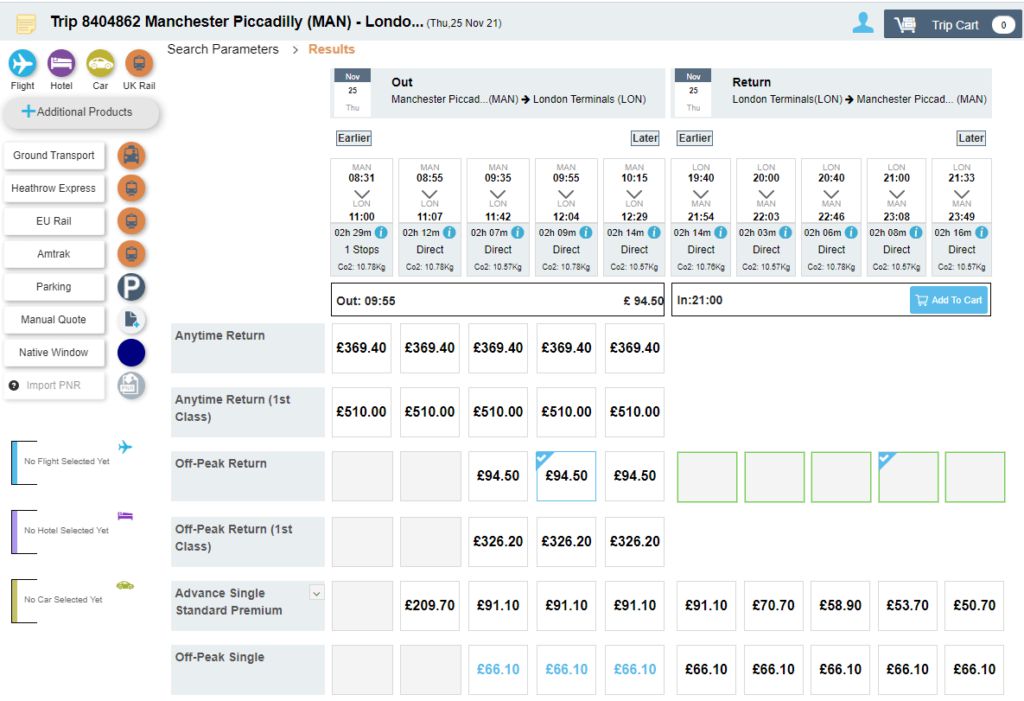Screen dimensions: 1024x701
Task: Show Later outbound trains
Action: (x=645, y=138)
